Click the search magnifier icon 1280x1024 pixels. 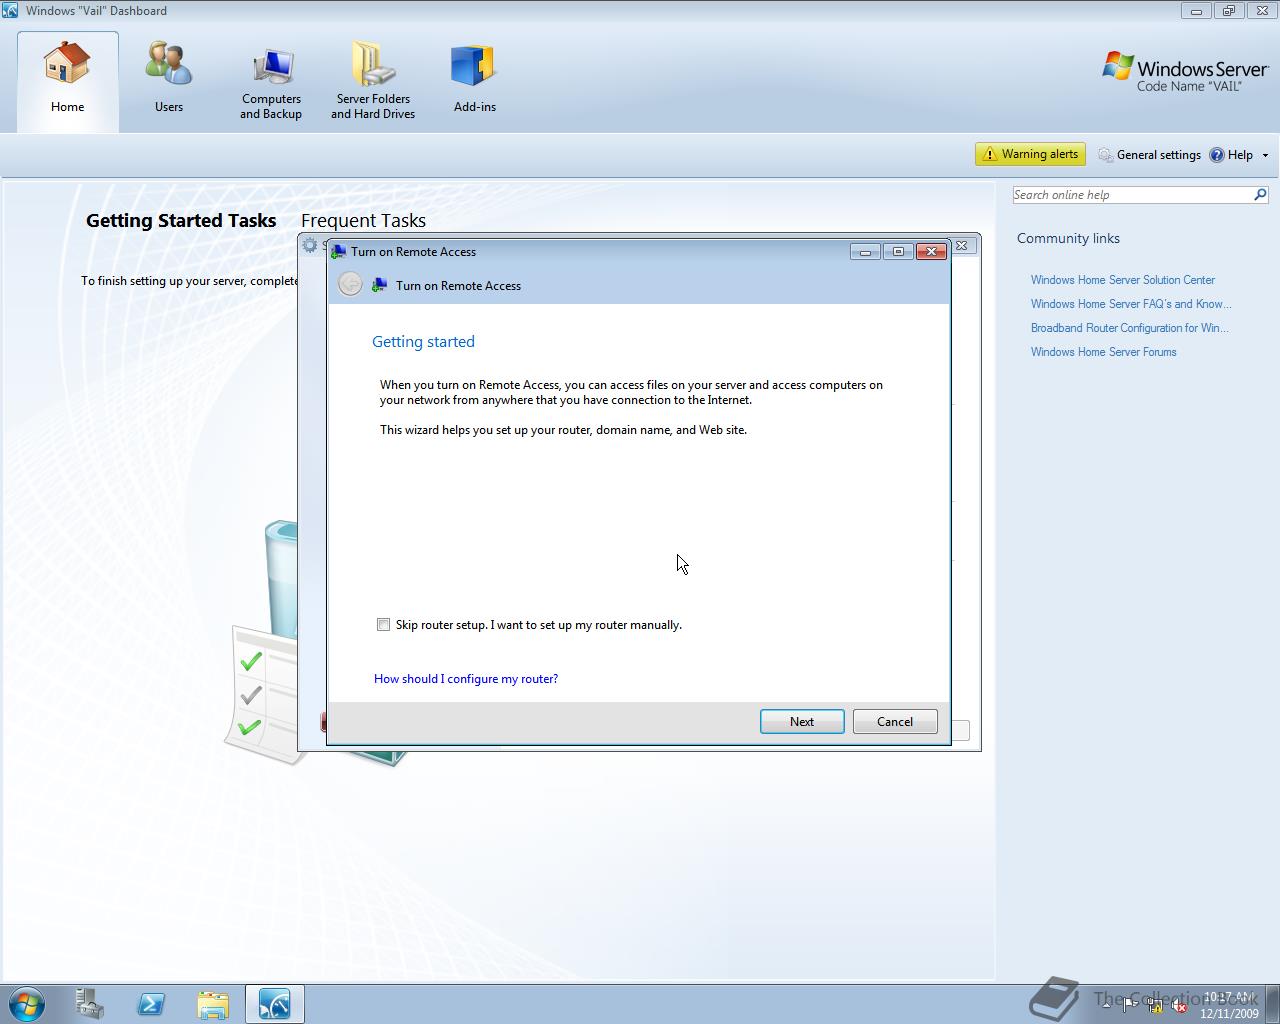(x=1260, y=195)
